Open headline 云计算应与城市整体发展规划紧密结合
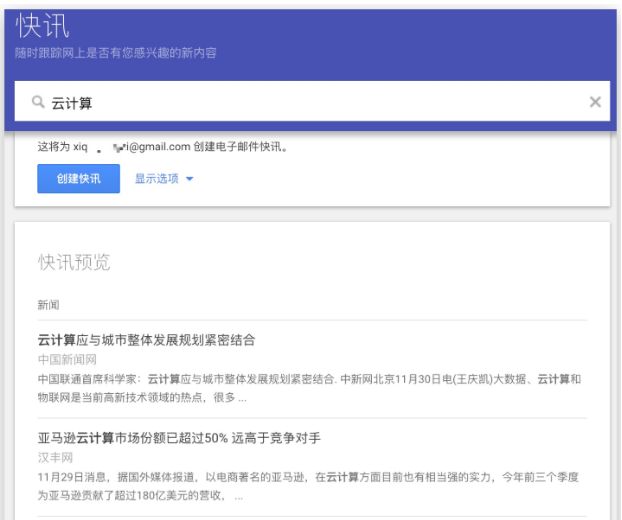622x520 pixels. 146,340
